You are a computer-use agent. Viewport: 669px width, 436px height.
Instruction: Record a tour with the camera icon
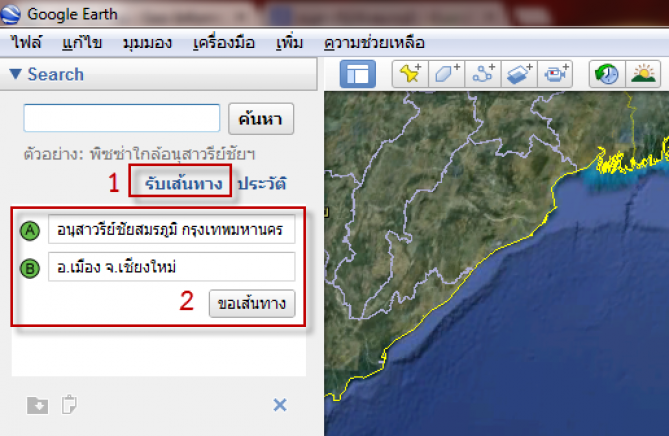coord(555,74)
